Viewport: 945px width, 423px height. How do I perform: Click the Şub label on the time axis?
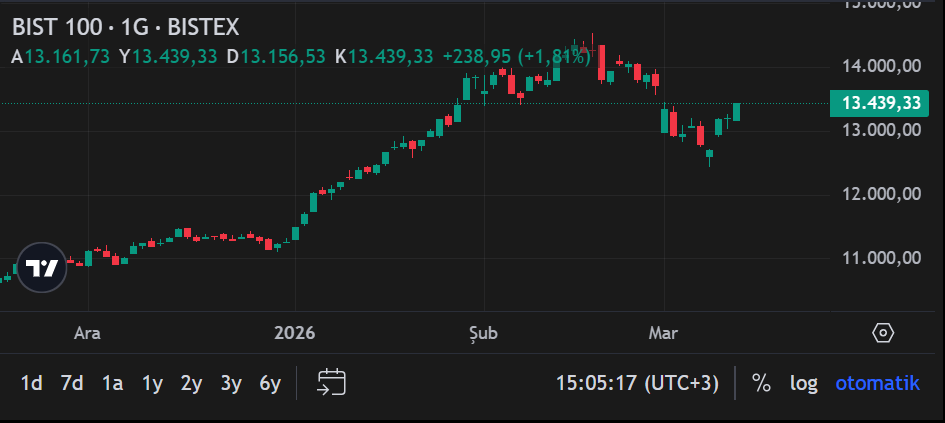coord(484,333)
